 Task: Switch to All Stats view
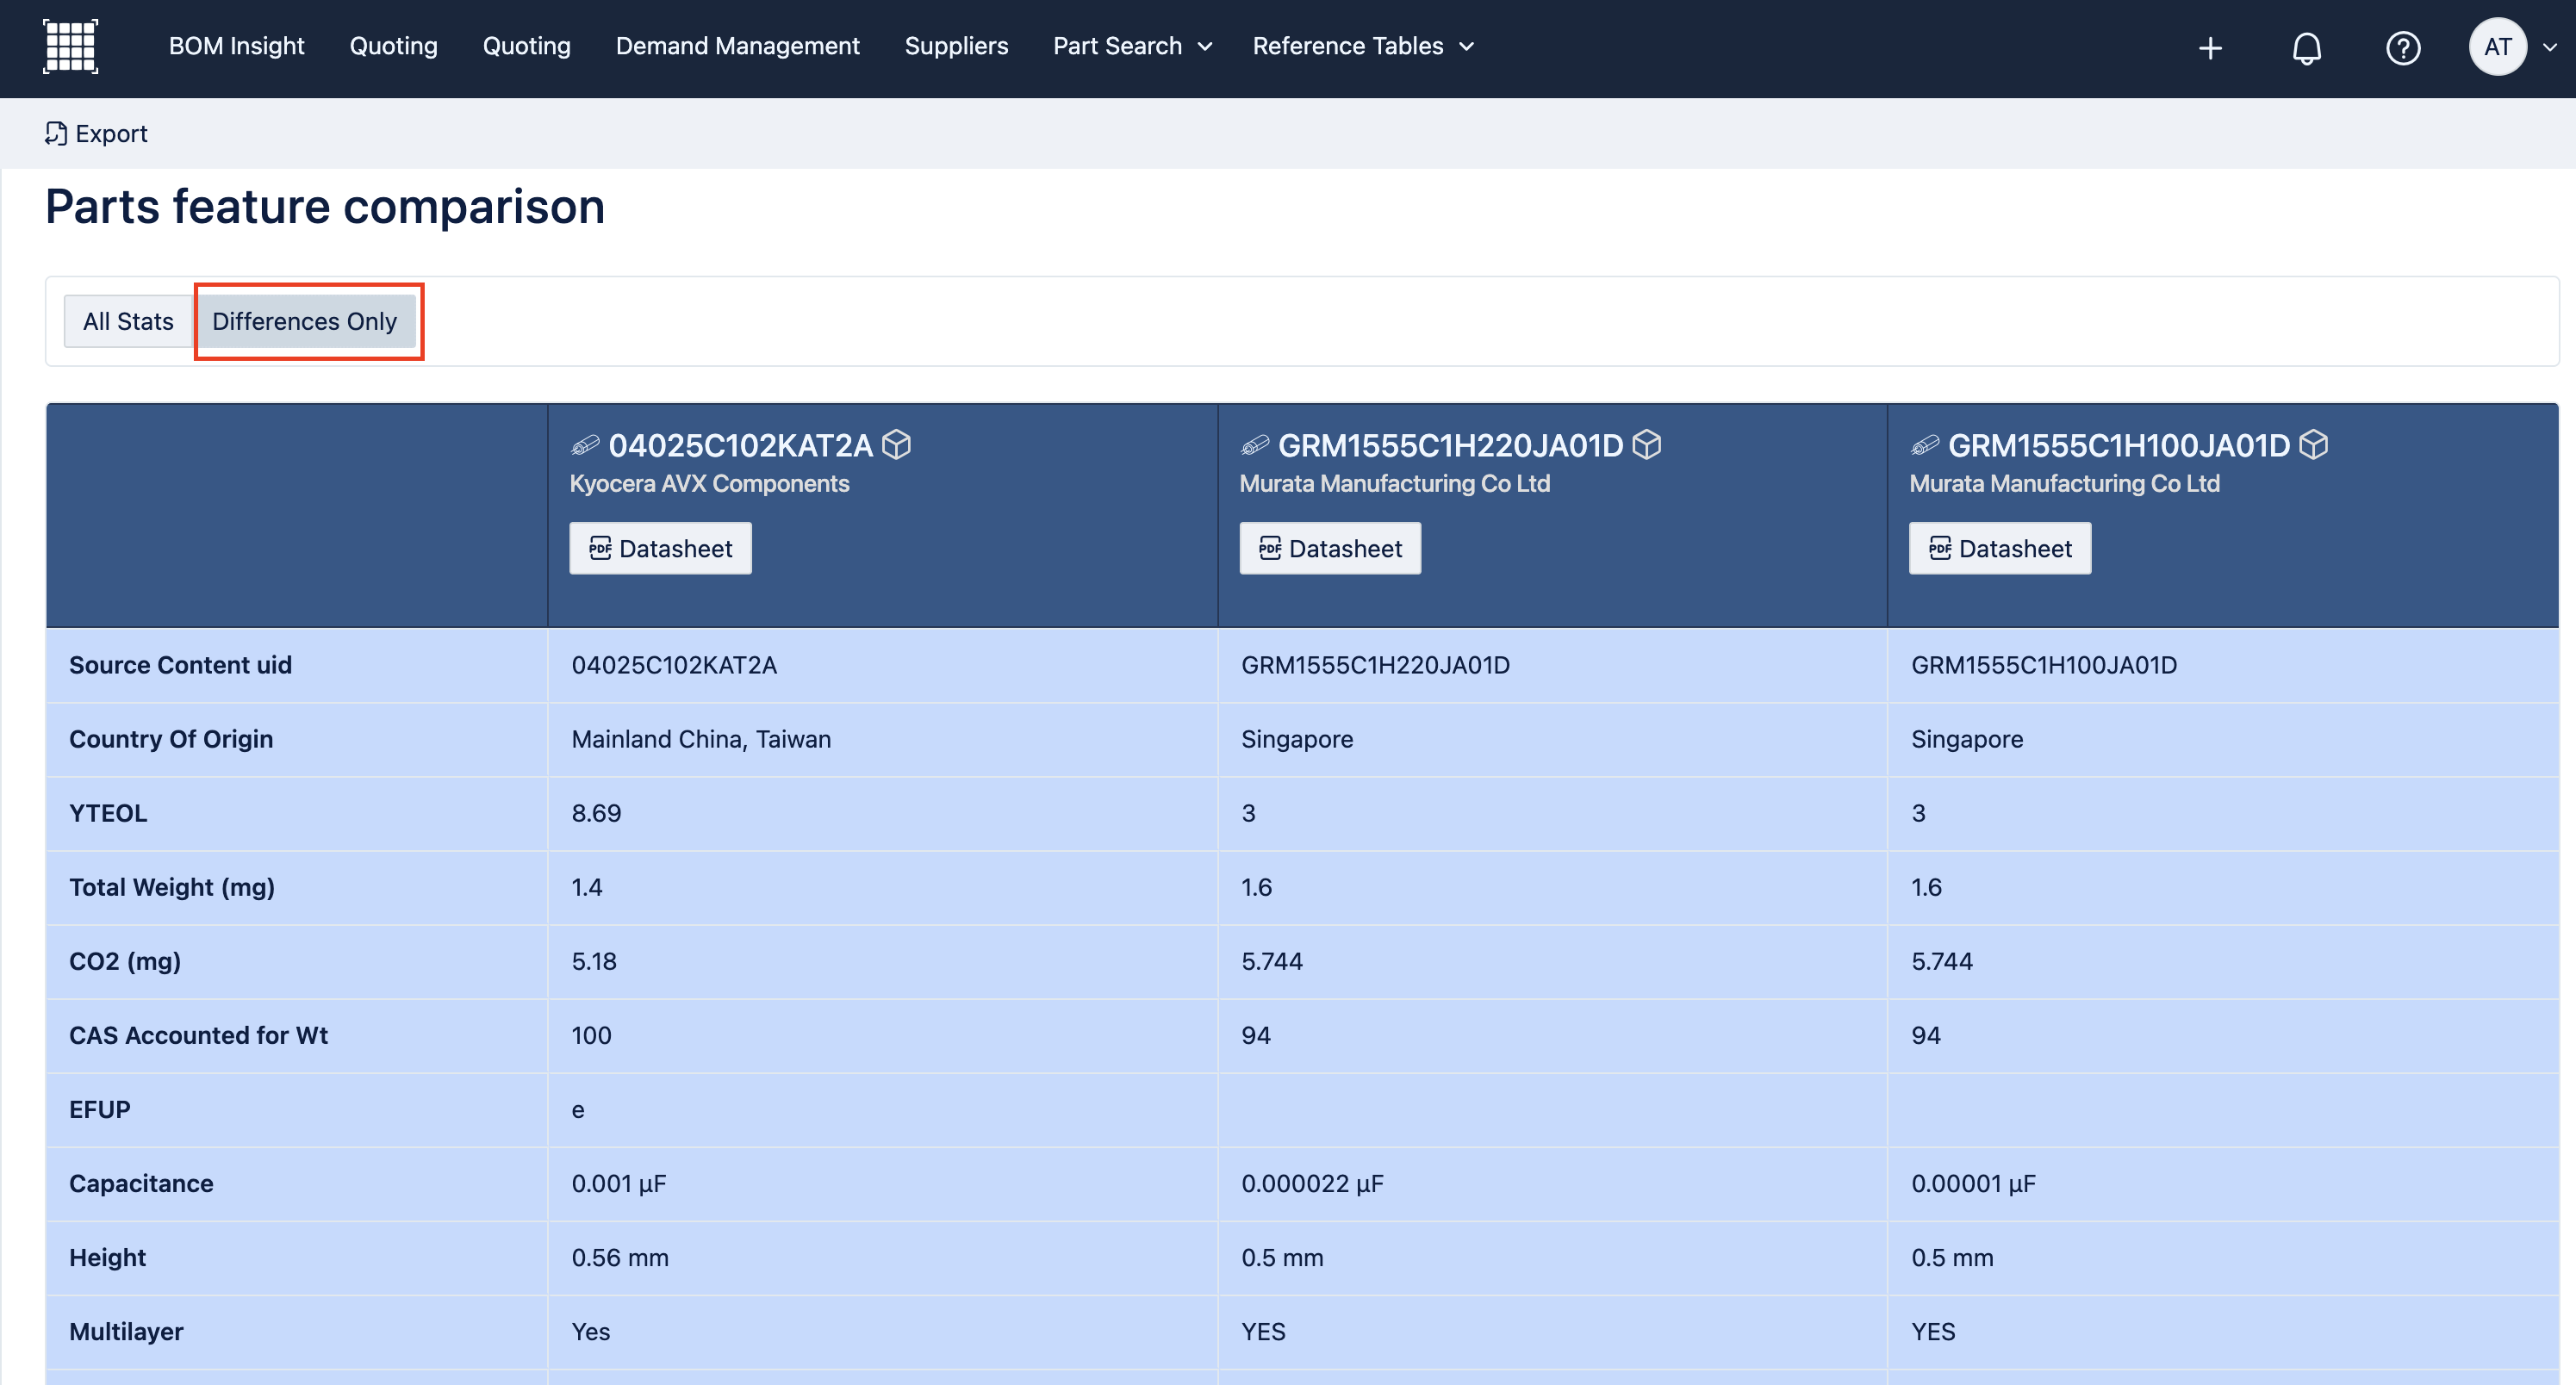tap(128, 321)
